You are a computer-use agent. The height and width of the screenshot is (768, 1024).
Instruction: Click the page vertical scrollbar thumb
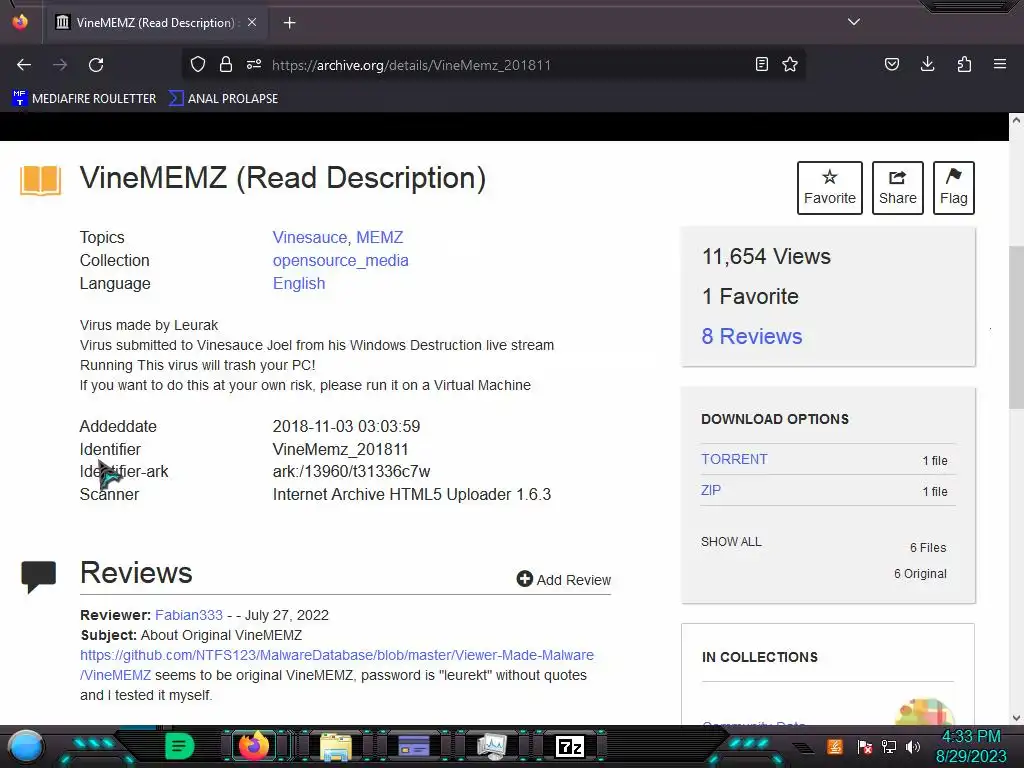(1016, 328)
